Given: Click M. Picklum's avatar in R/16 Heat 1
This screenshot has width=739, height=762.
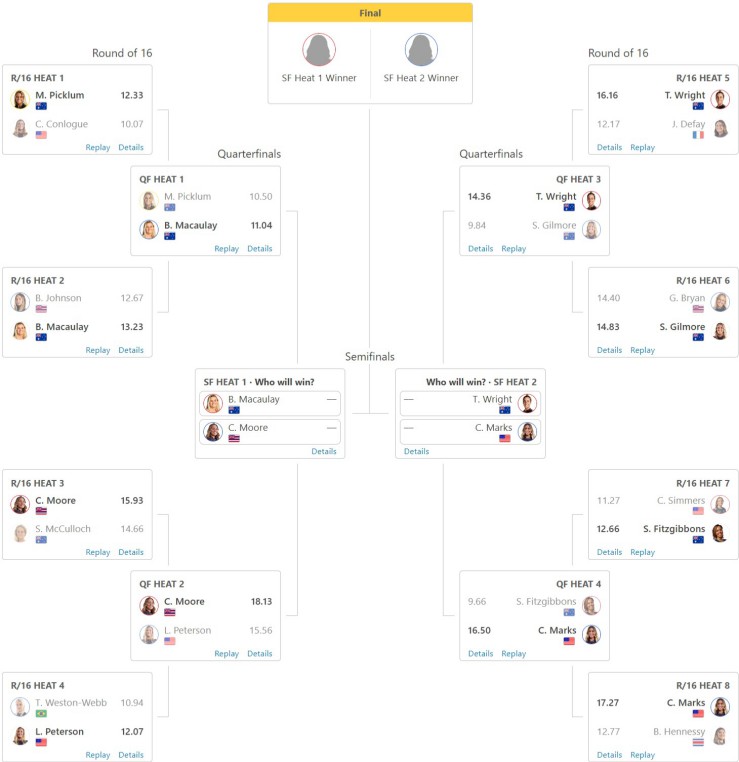Looking at the screenshot, I should pos(20,99).
